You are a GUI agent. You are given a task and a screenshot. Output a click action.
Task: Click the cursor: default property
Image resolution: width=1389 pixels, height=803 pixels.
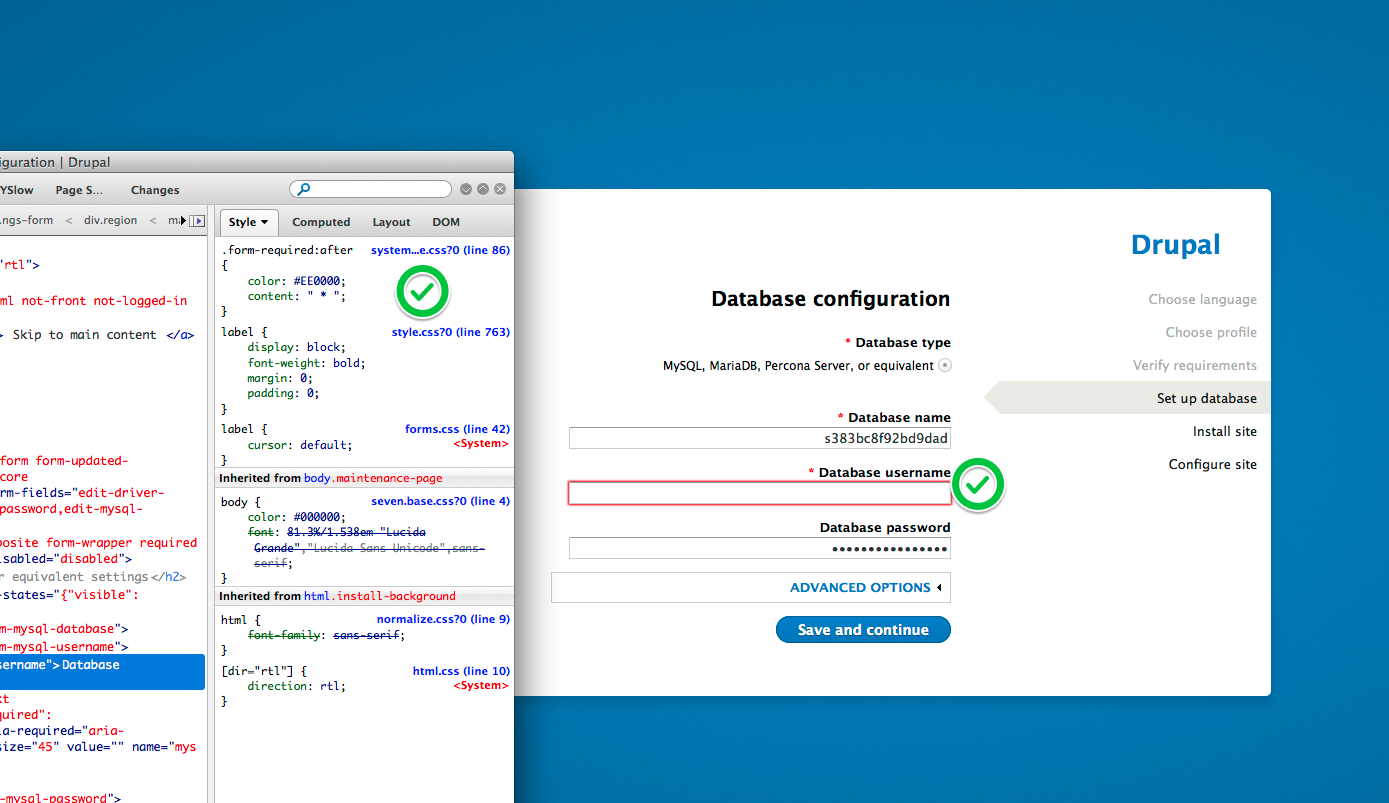300,445
